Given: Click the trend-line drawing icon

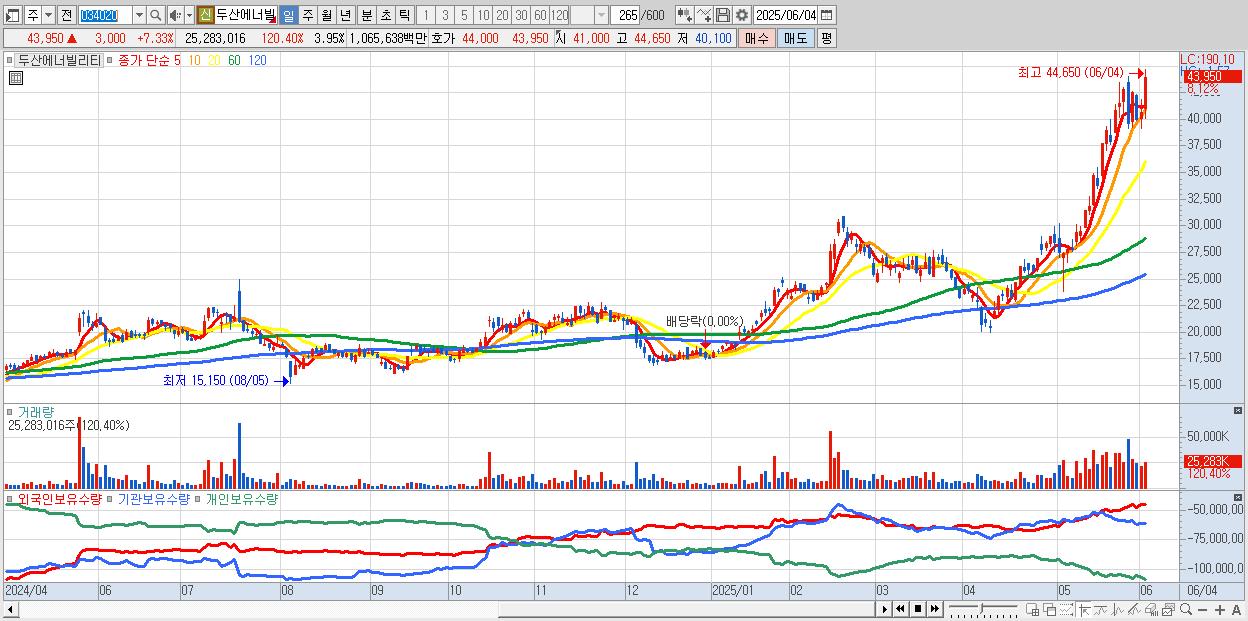Looking at the screenshot, I should (1101, 609).
